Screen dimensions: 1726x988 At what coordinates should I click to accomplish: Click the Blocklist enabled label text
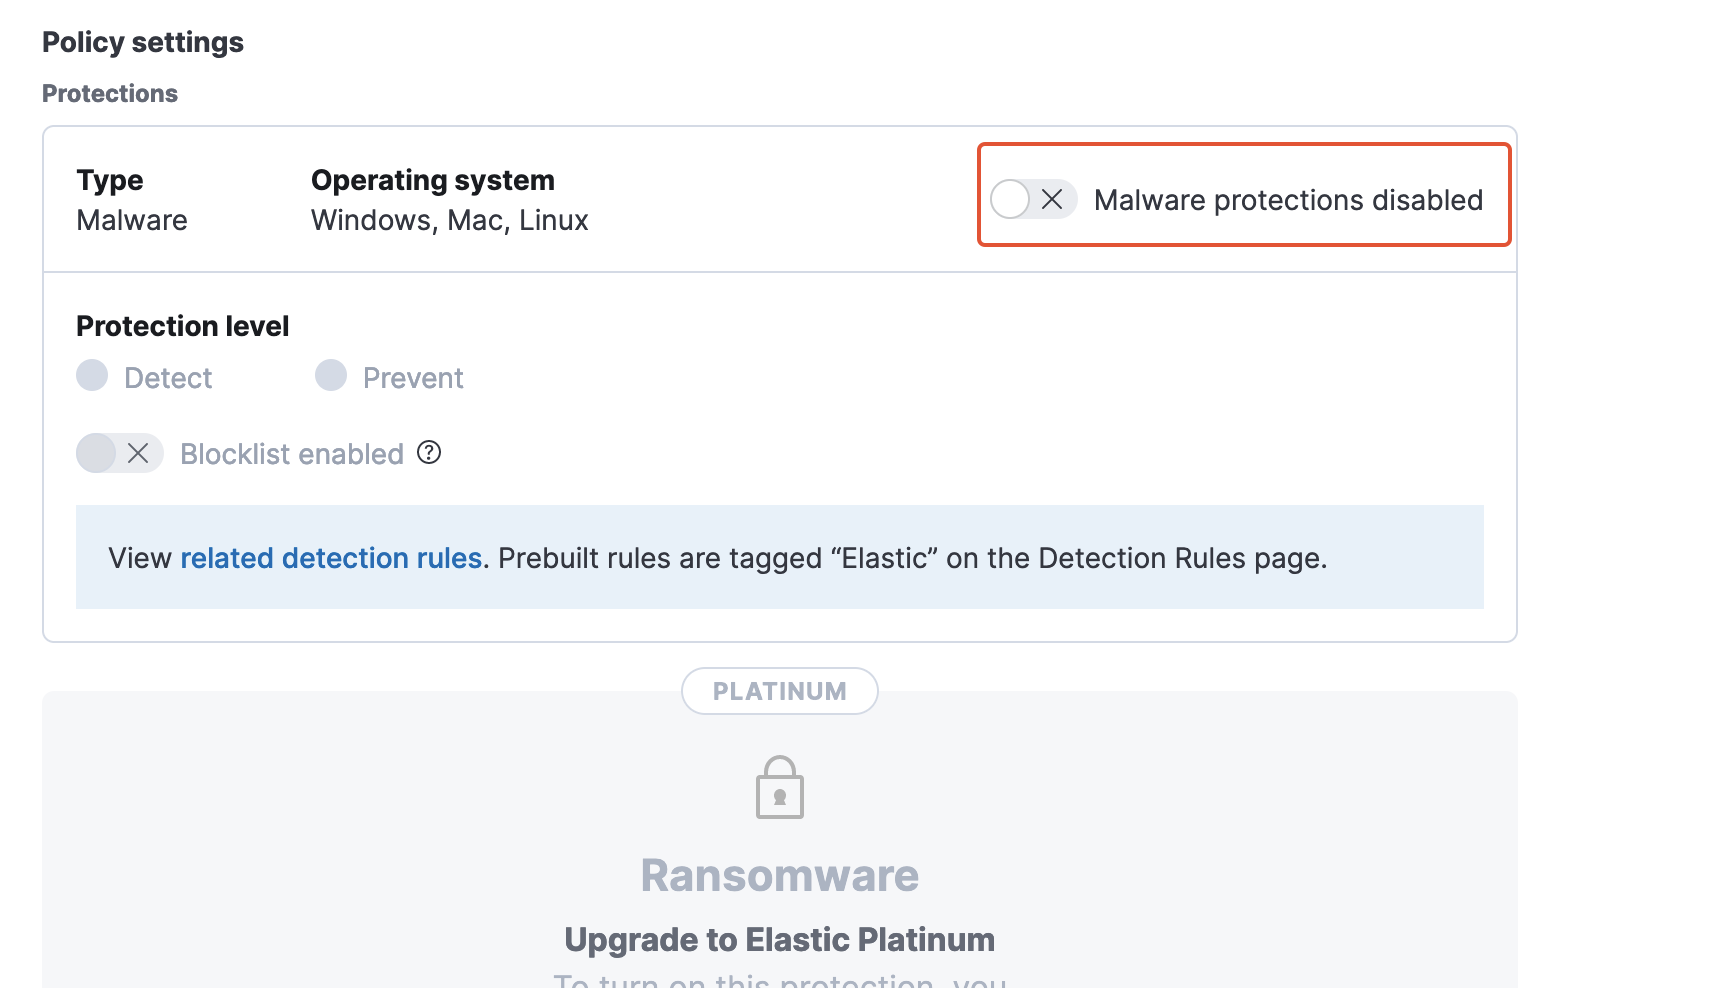(291, 454)
